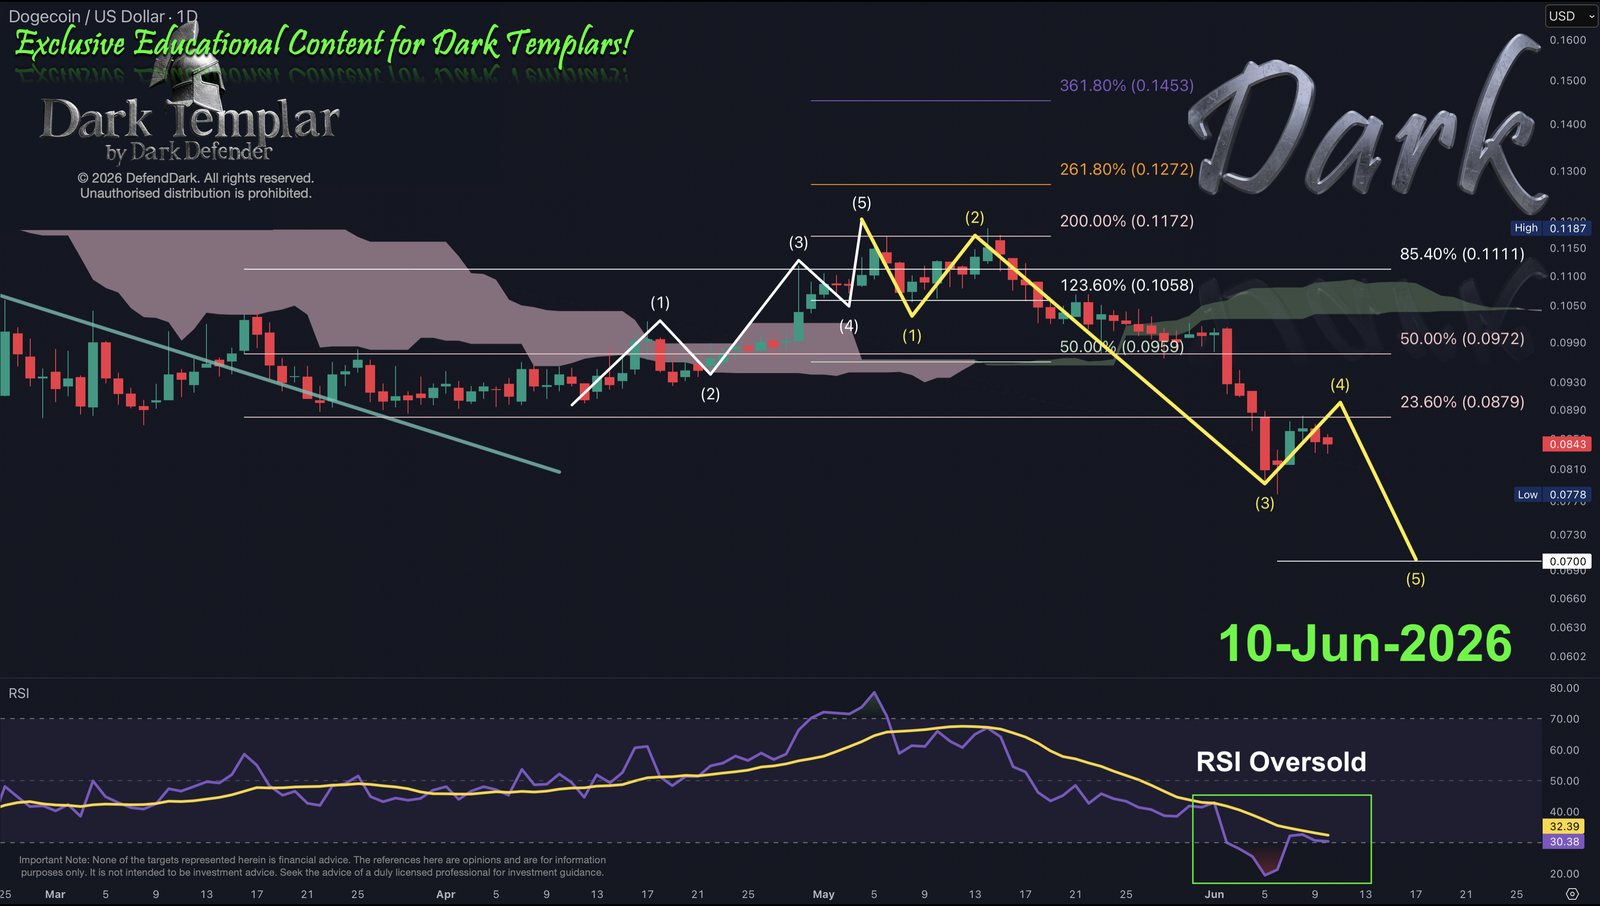Click the Low 0.0778 price label
The image size is (1600, 906).
pos(1552,495)
